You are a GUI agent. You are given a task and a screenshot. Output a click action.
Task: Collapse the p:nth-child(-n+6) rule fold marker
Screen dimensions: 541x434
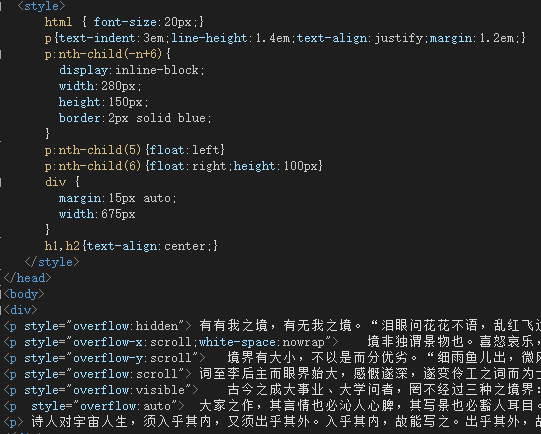(x=1, y=54)
